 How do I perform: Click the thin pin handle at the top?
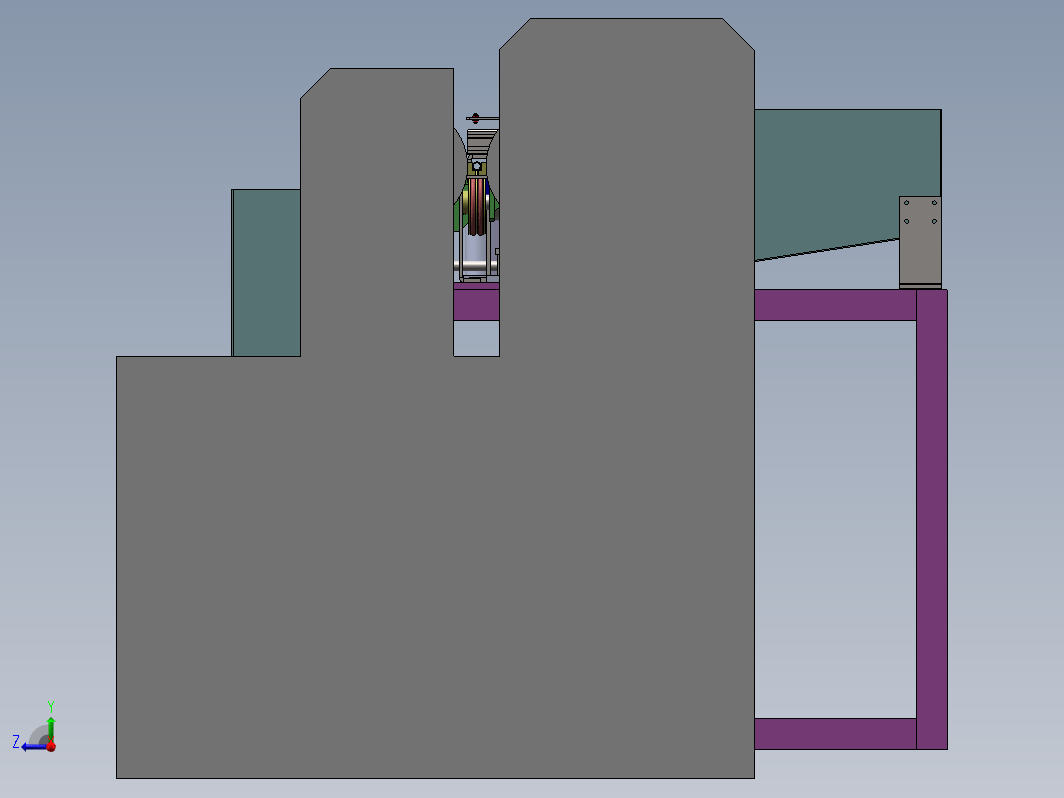point(482,119)
